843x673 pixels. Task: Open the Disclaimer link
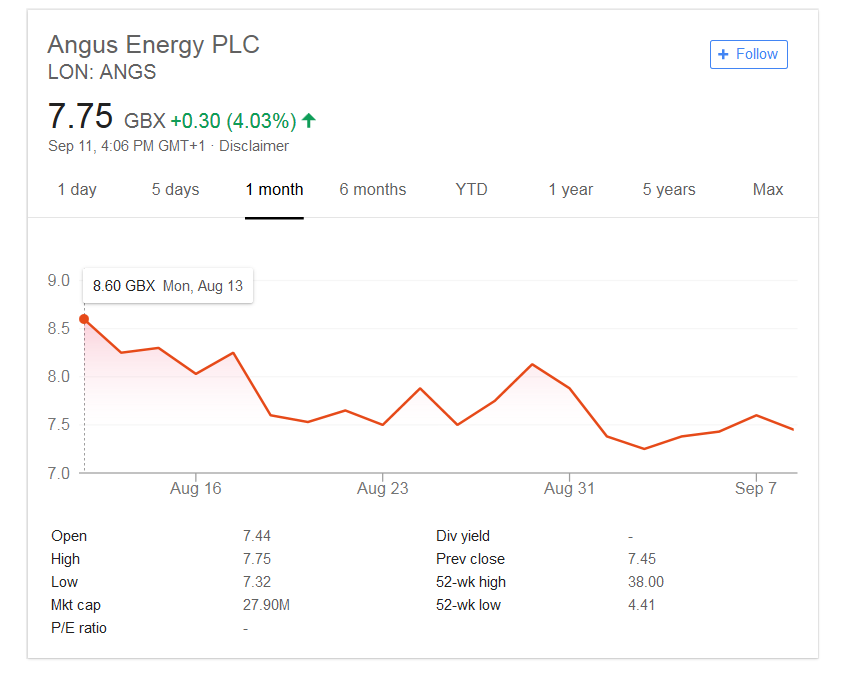coord(254,146)
